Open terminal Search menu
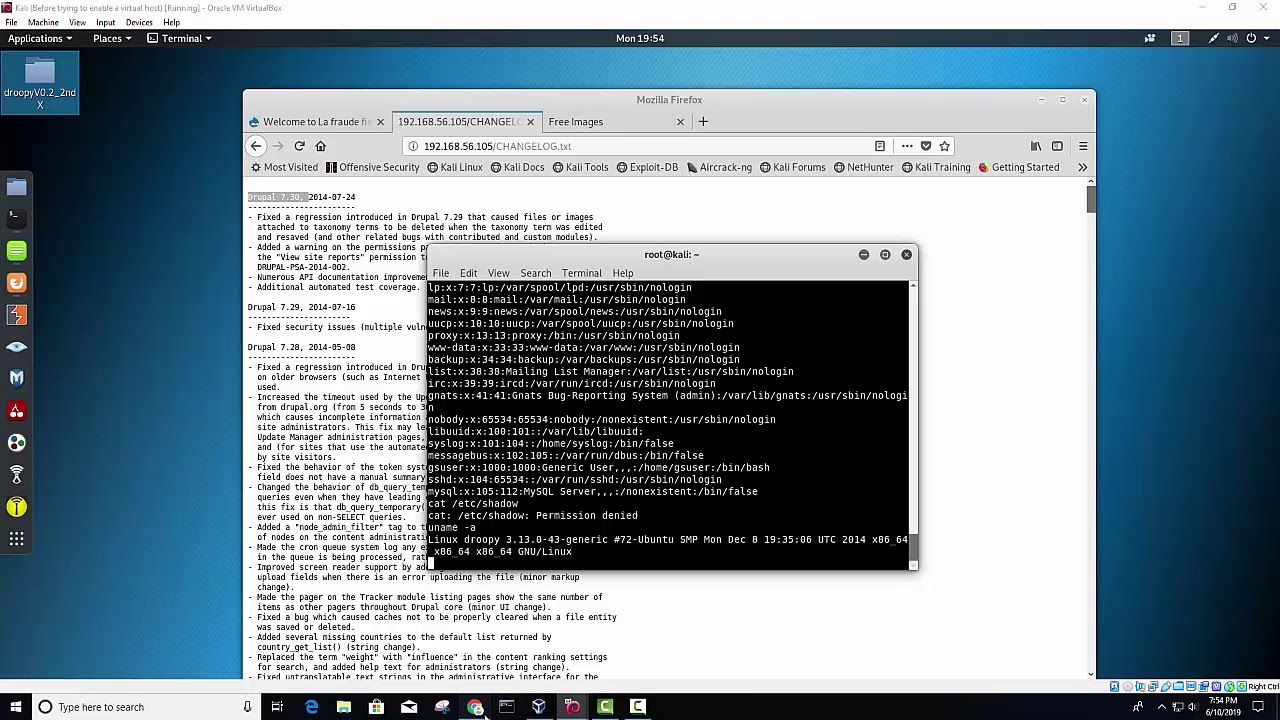 535,273
